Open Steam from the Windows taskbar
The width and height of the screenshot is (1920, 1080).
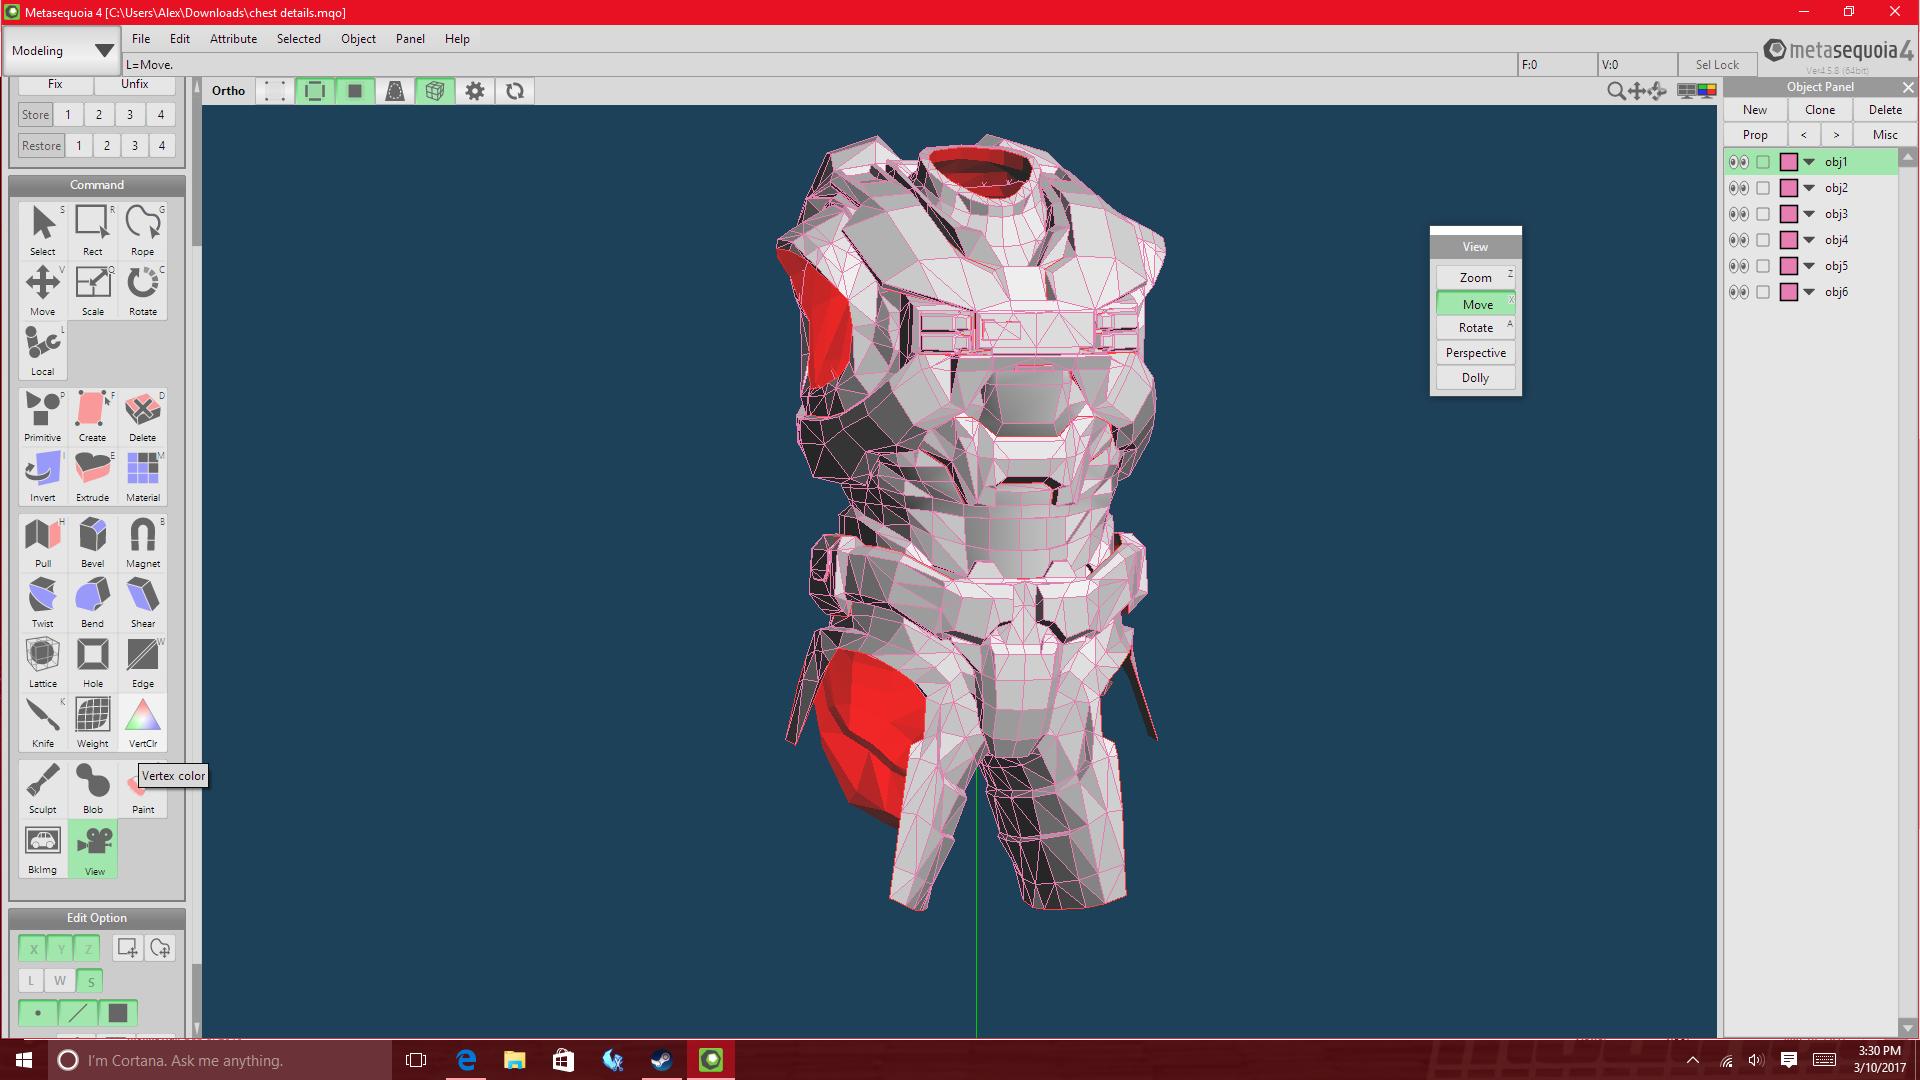(x=661, y=1060)
